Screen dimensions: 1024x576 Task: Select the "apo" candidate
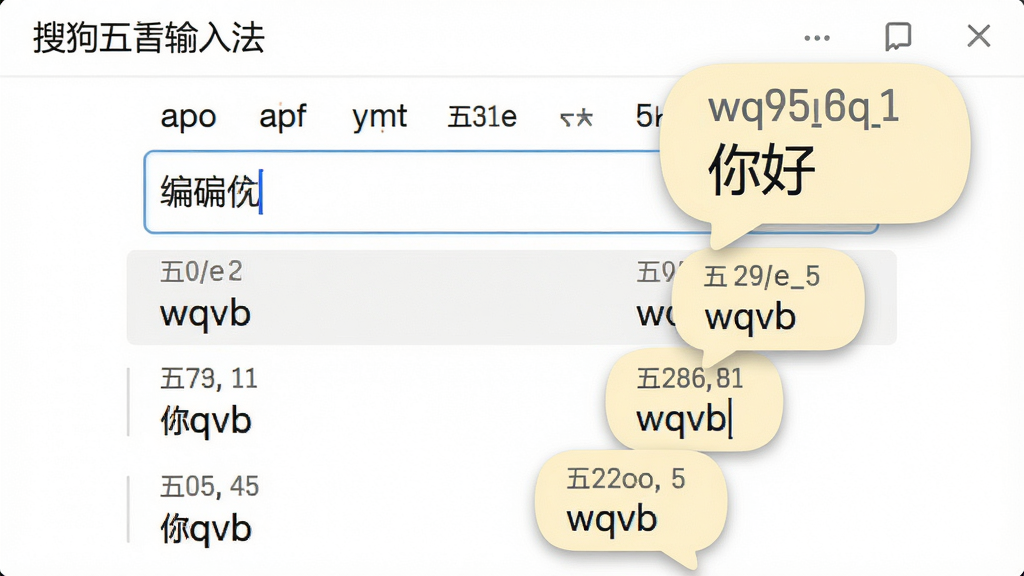(188, 117)
